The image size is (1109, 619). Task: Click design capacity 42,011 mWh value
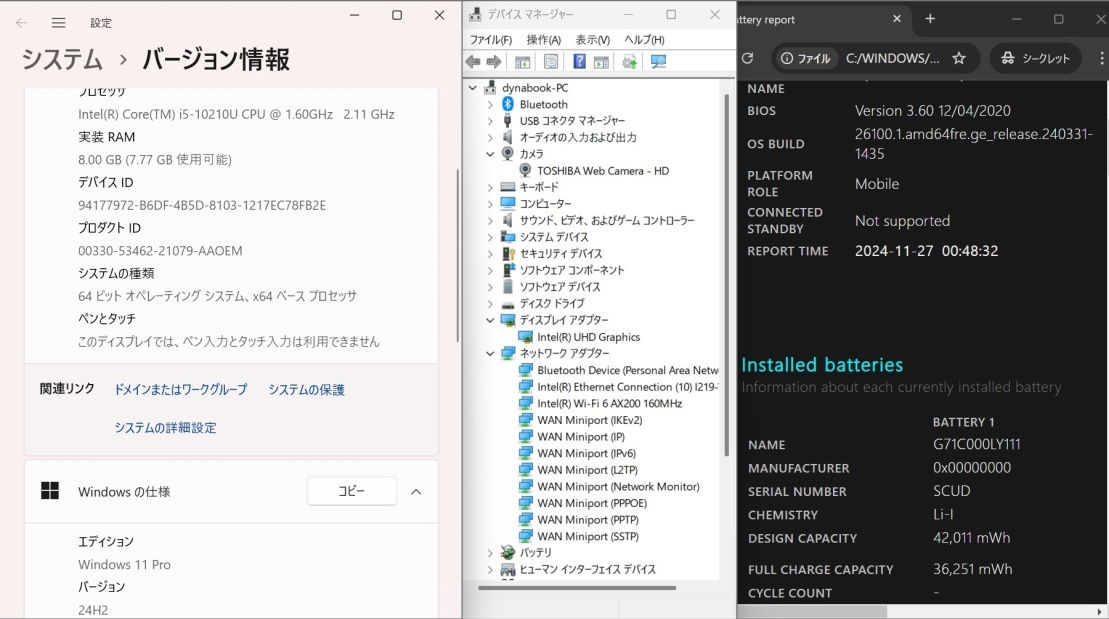971,538
